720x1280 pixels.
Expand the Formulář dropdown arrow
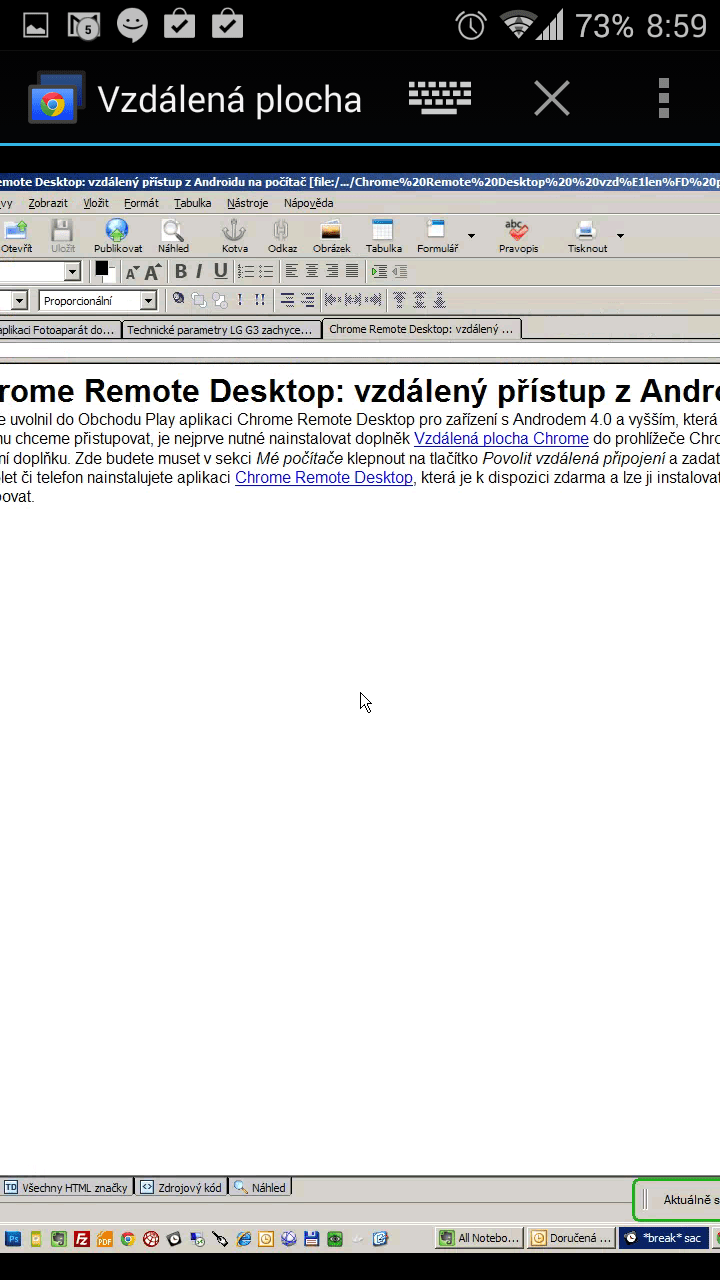[471, 236]
